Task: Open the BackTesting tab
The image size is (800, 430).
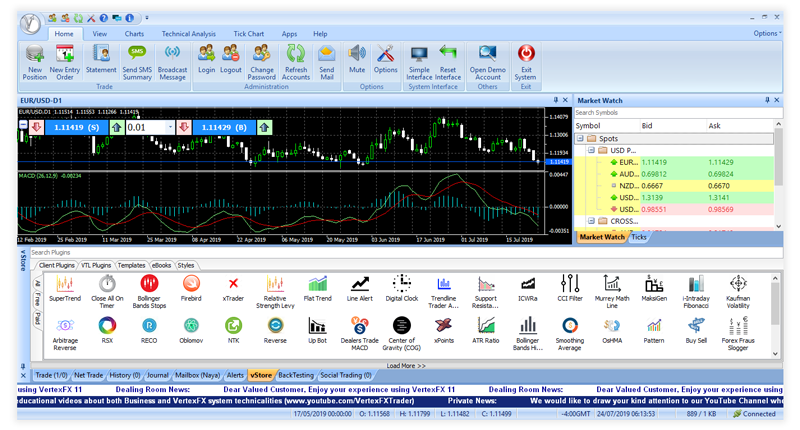Action: coord(296,375)
